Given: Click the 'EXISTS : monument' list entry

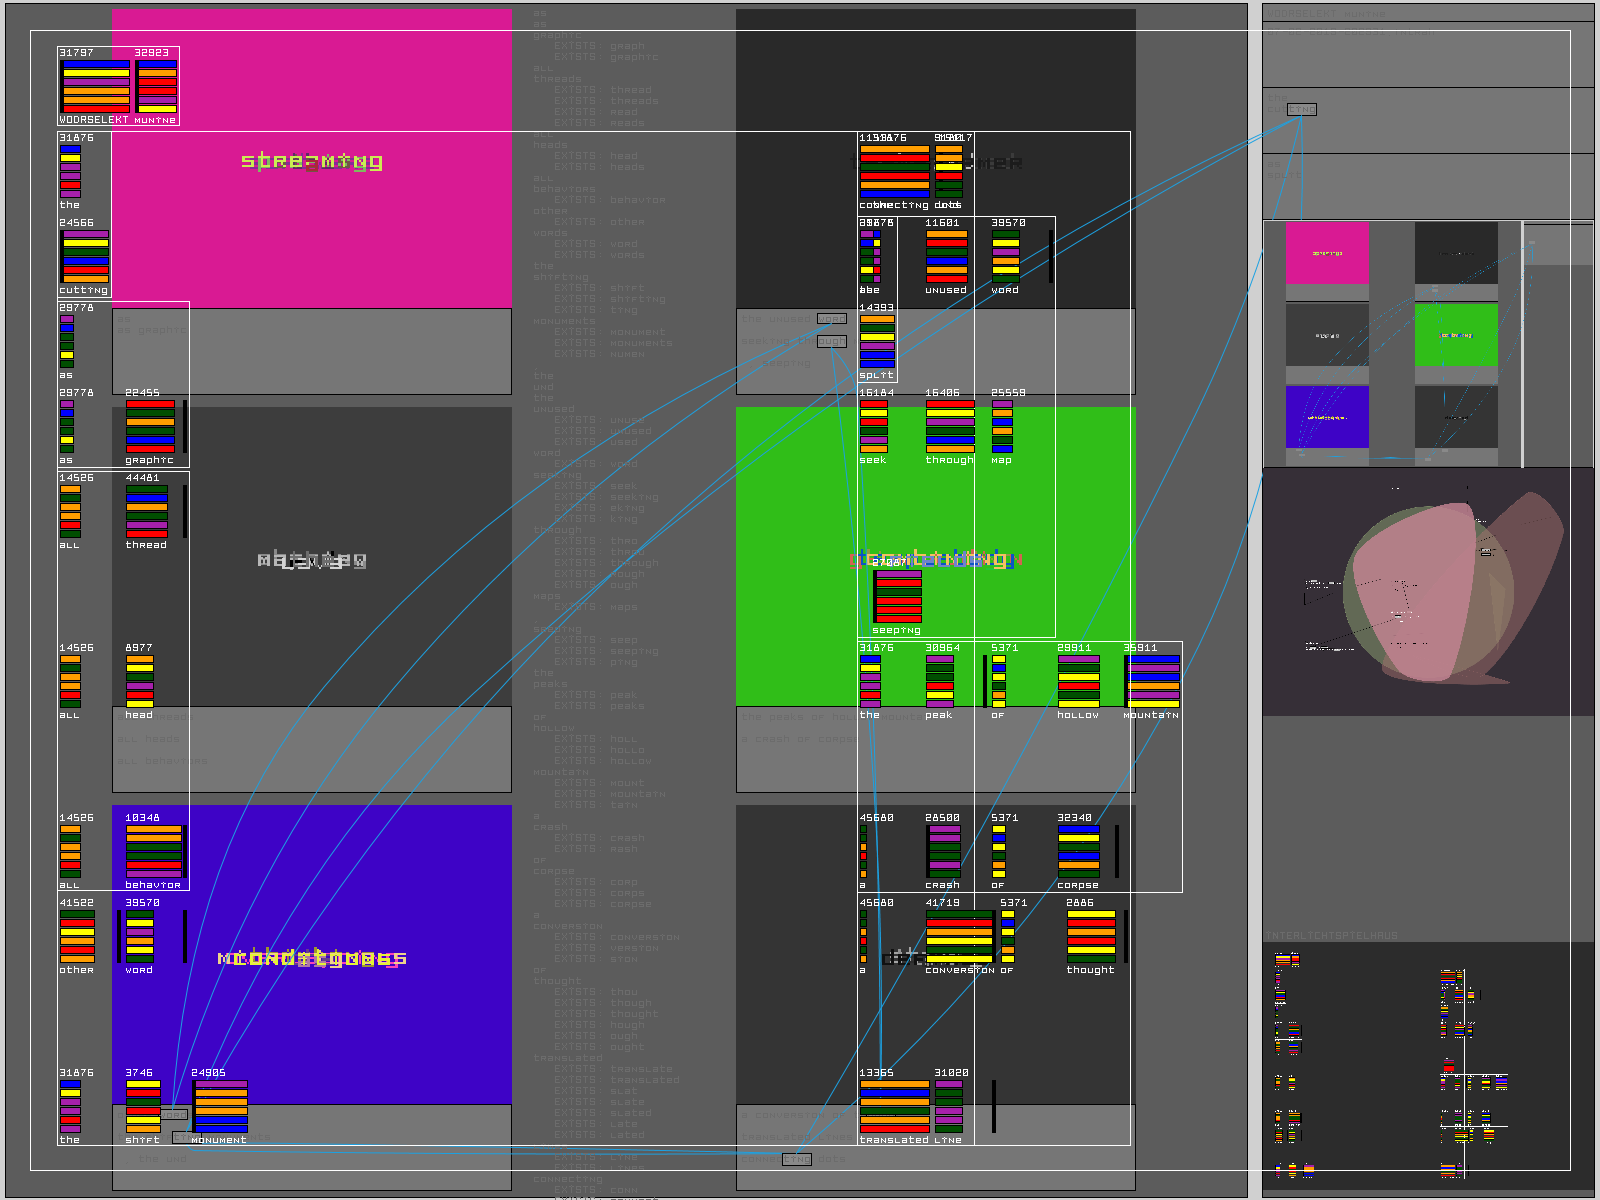Looking at the screenshot, I should 609,332.
